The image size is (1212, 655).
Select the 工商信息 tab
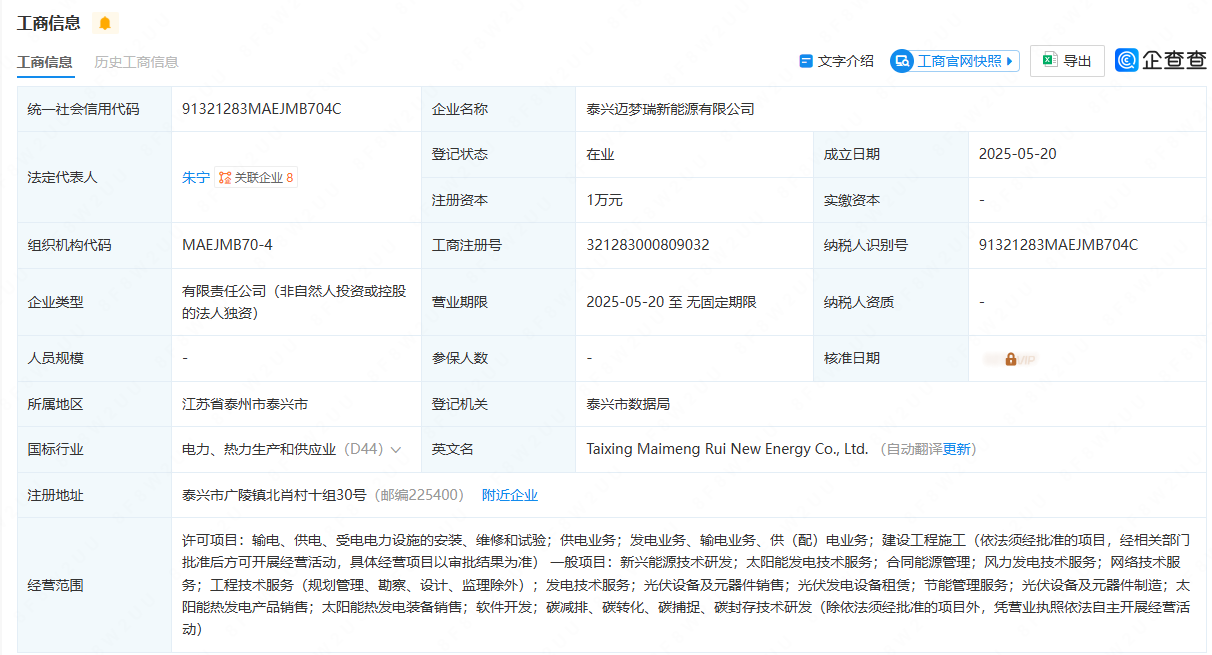pos(45,62)
